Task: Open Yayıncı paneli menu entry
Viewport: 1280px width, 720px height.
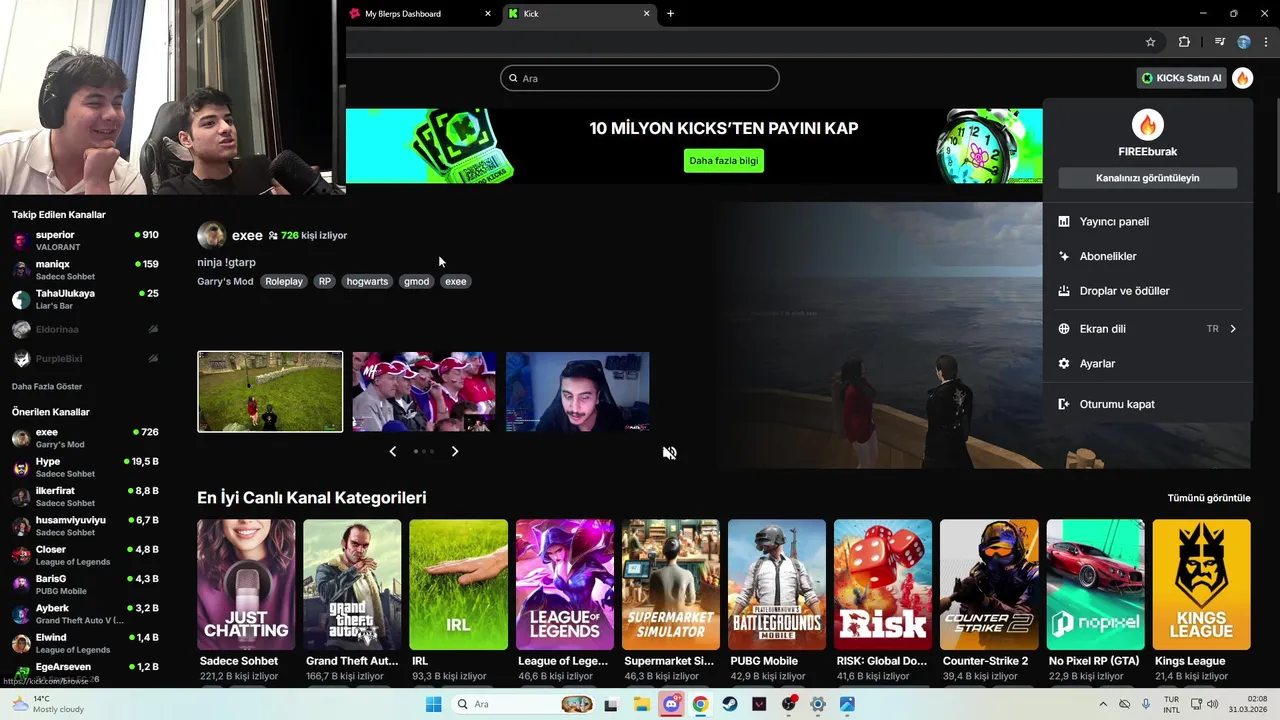Action: [1147, 221]
